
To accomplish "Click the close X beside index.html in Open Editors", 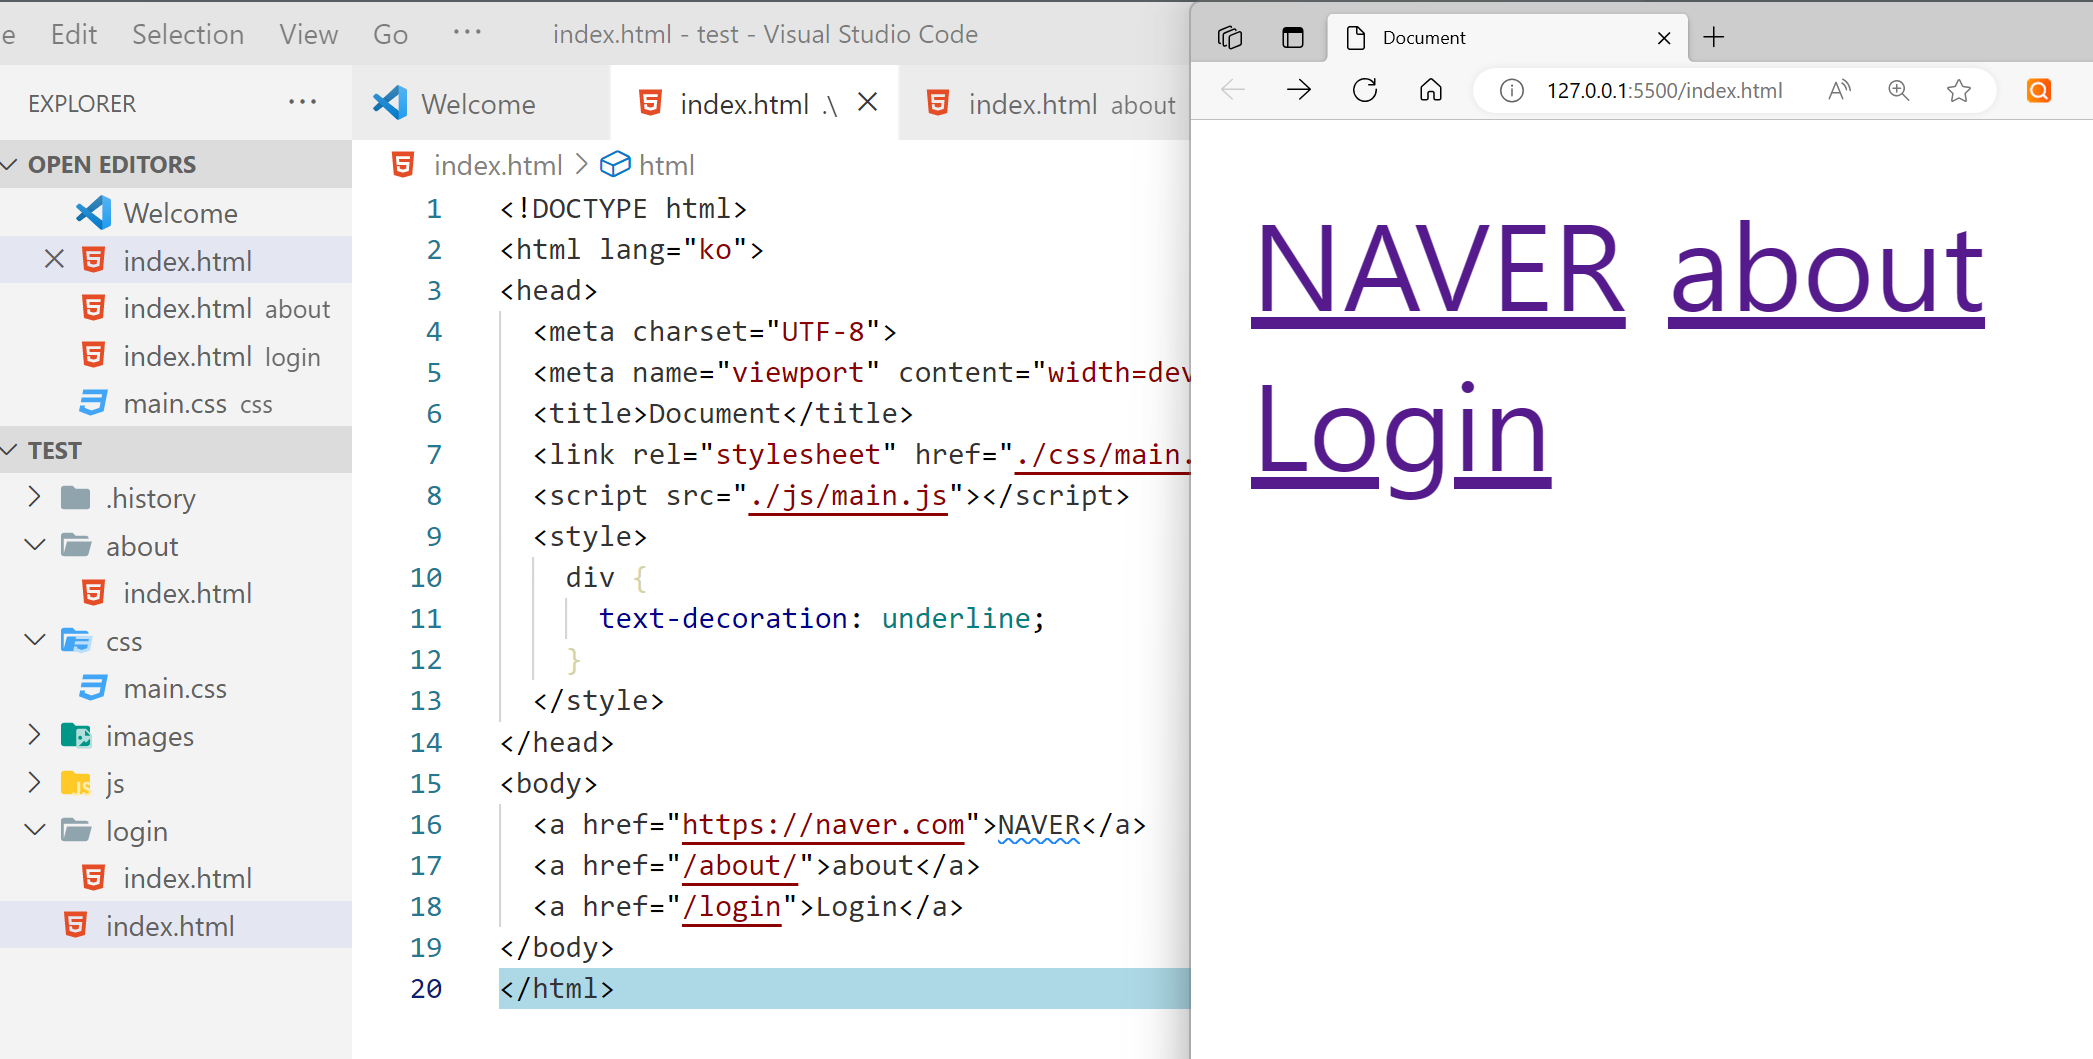I will [54, 260].
